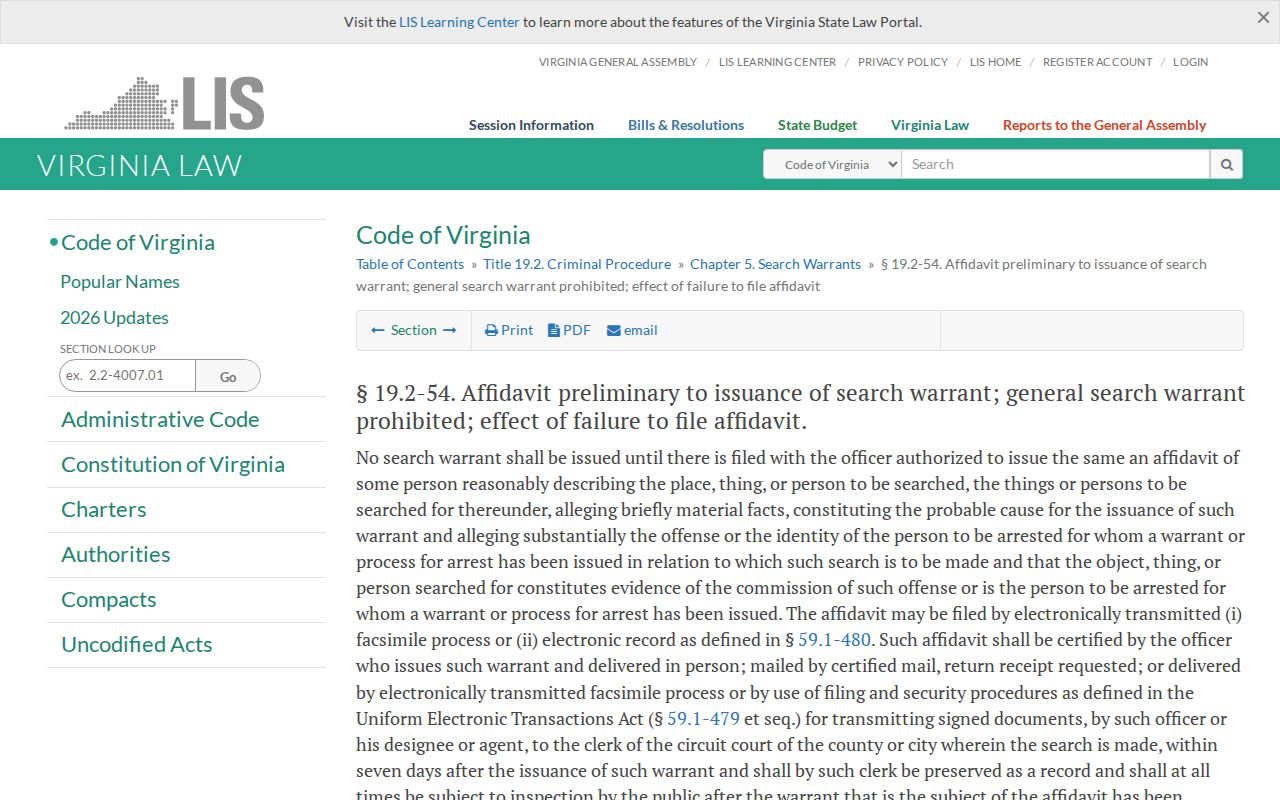Open the State Budget menu
The image size is (1280, 800).
[x=817, y=125]
